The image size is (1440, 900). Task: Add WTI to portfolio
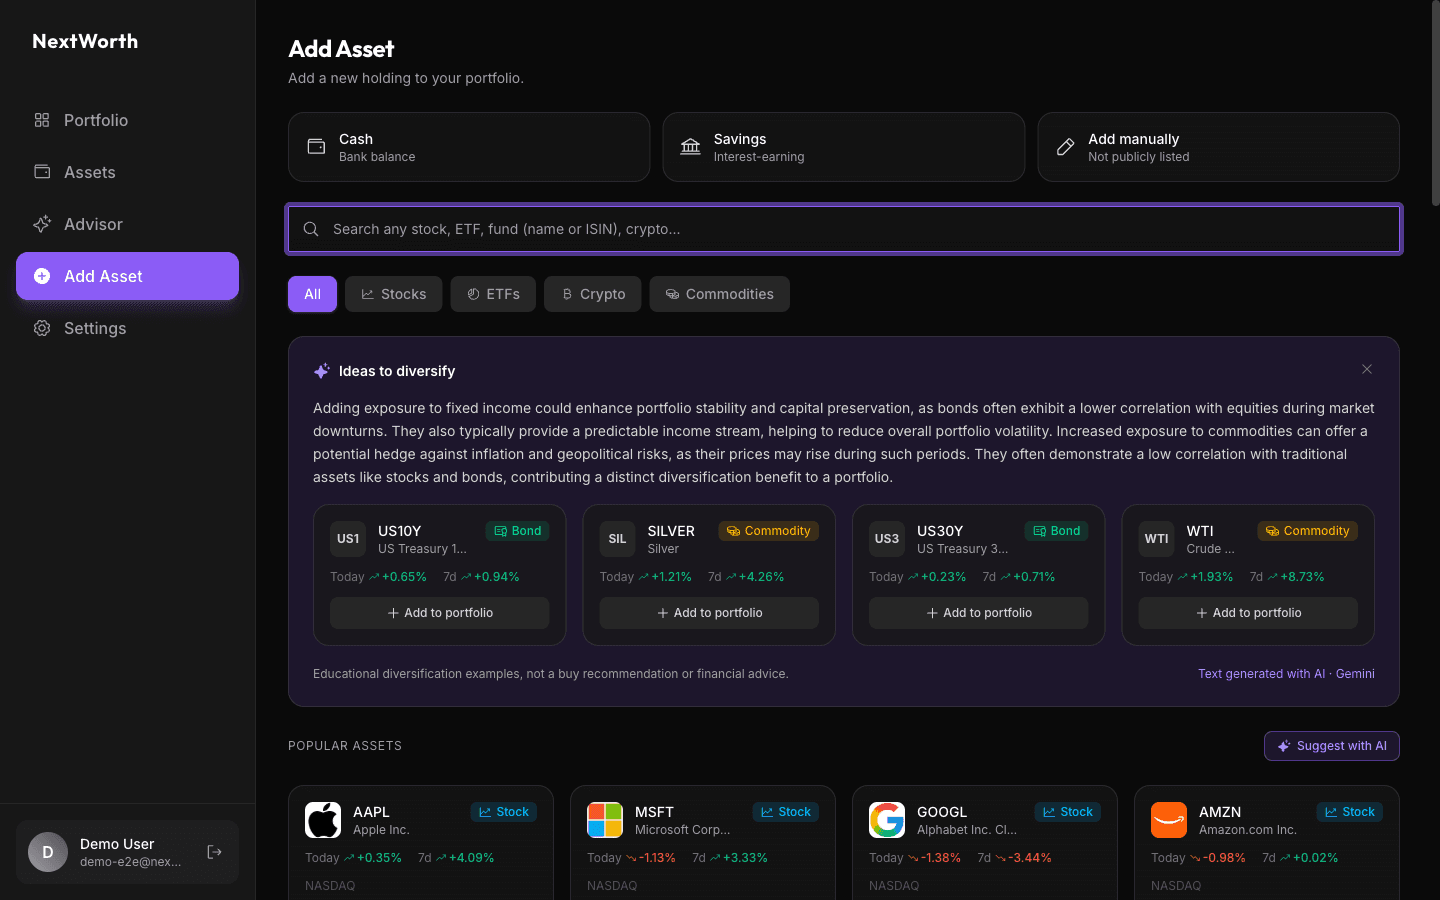tap(1248, 613)
